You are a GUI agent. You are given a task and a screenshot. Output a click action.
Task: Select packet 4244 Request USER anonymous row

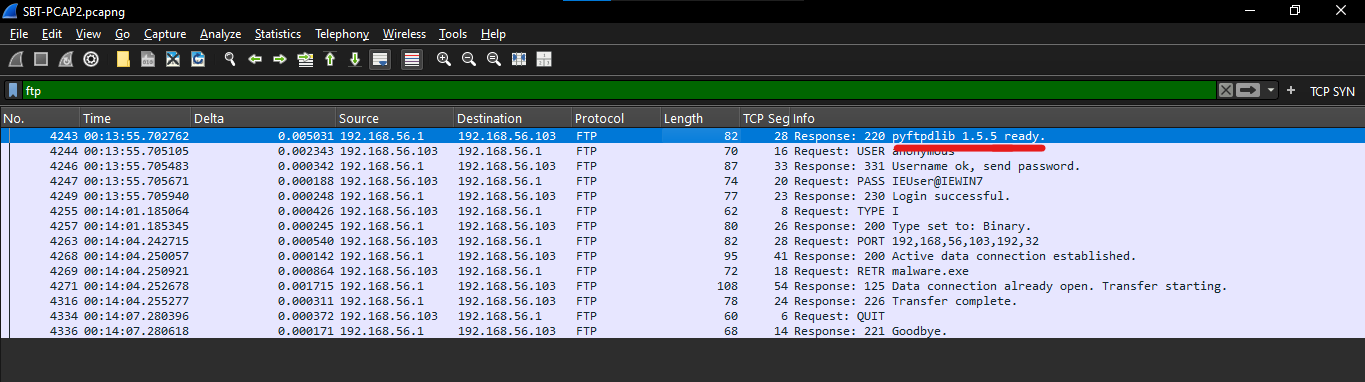[682, 151]
